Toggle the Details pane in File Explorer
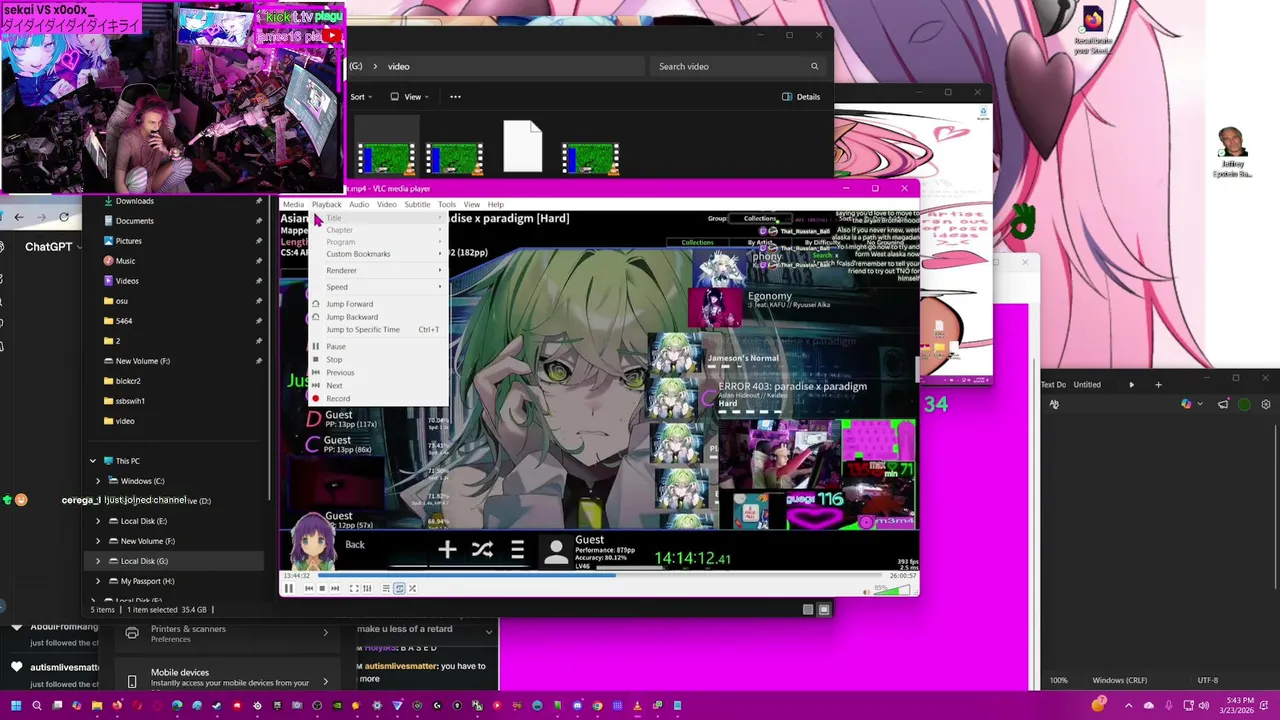Screen dimensions: 1280x720 click(x=801, y=97)
